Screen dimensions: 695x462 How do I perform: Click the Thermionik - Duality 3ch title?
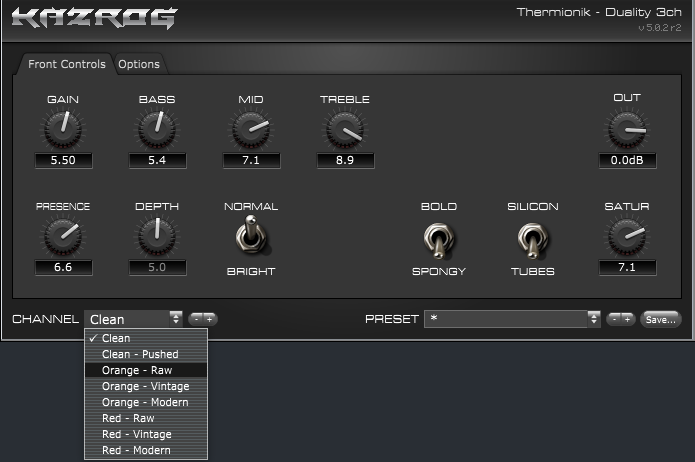click(x=599, y=12)
